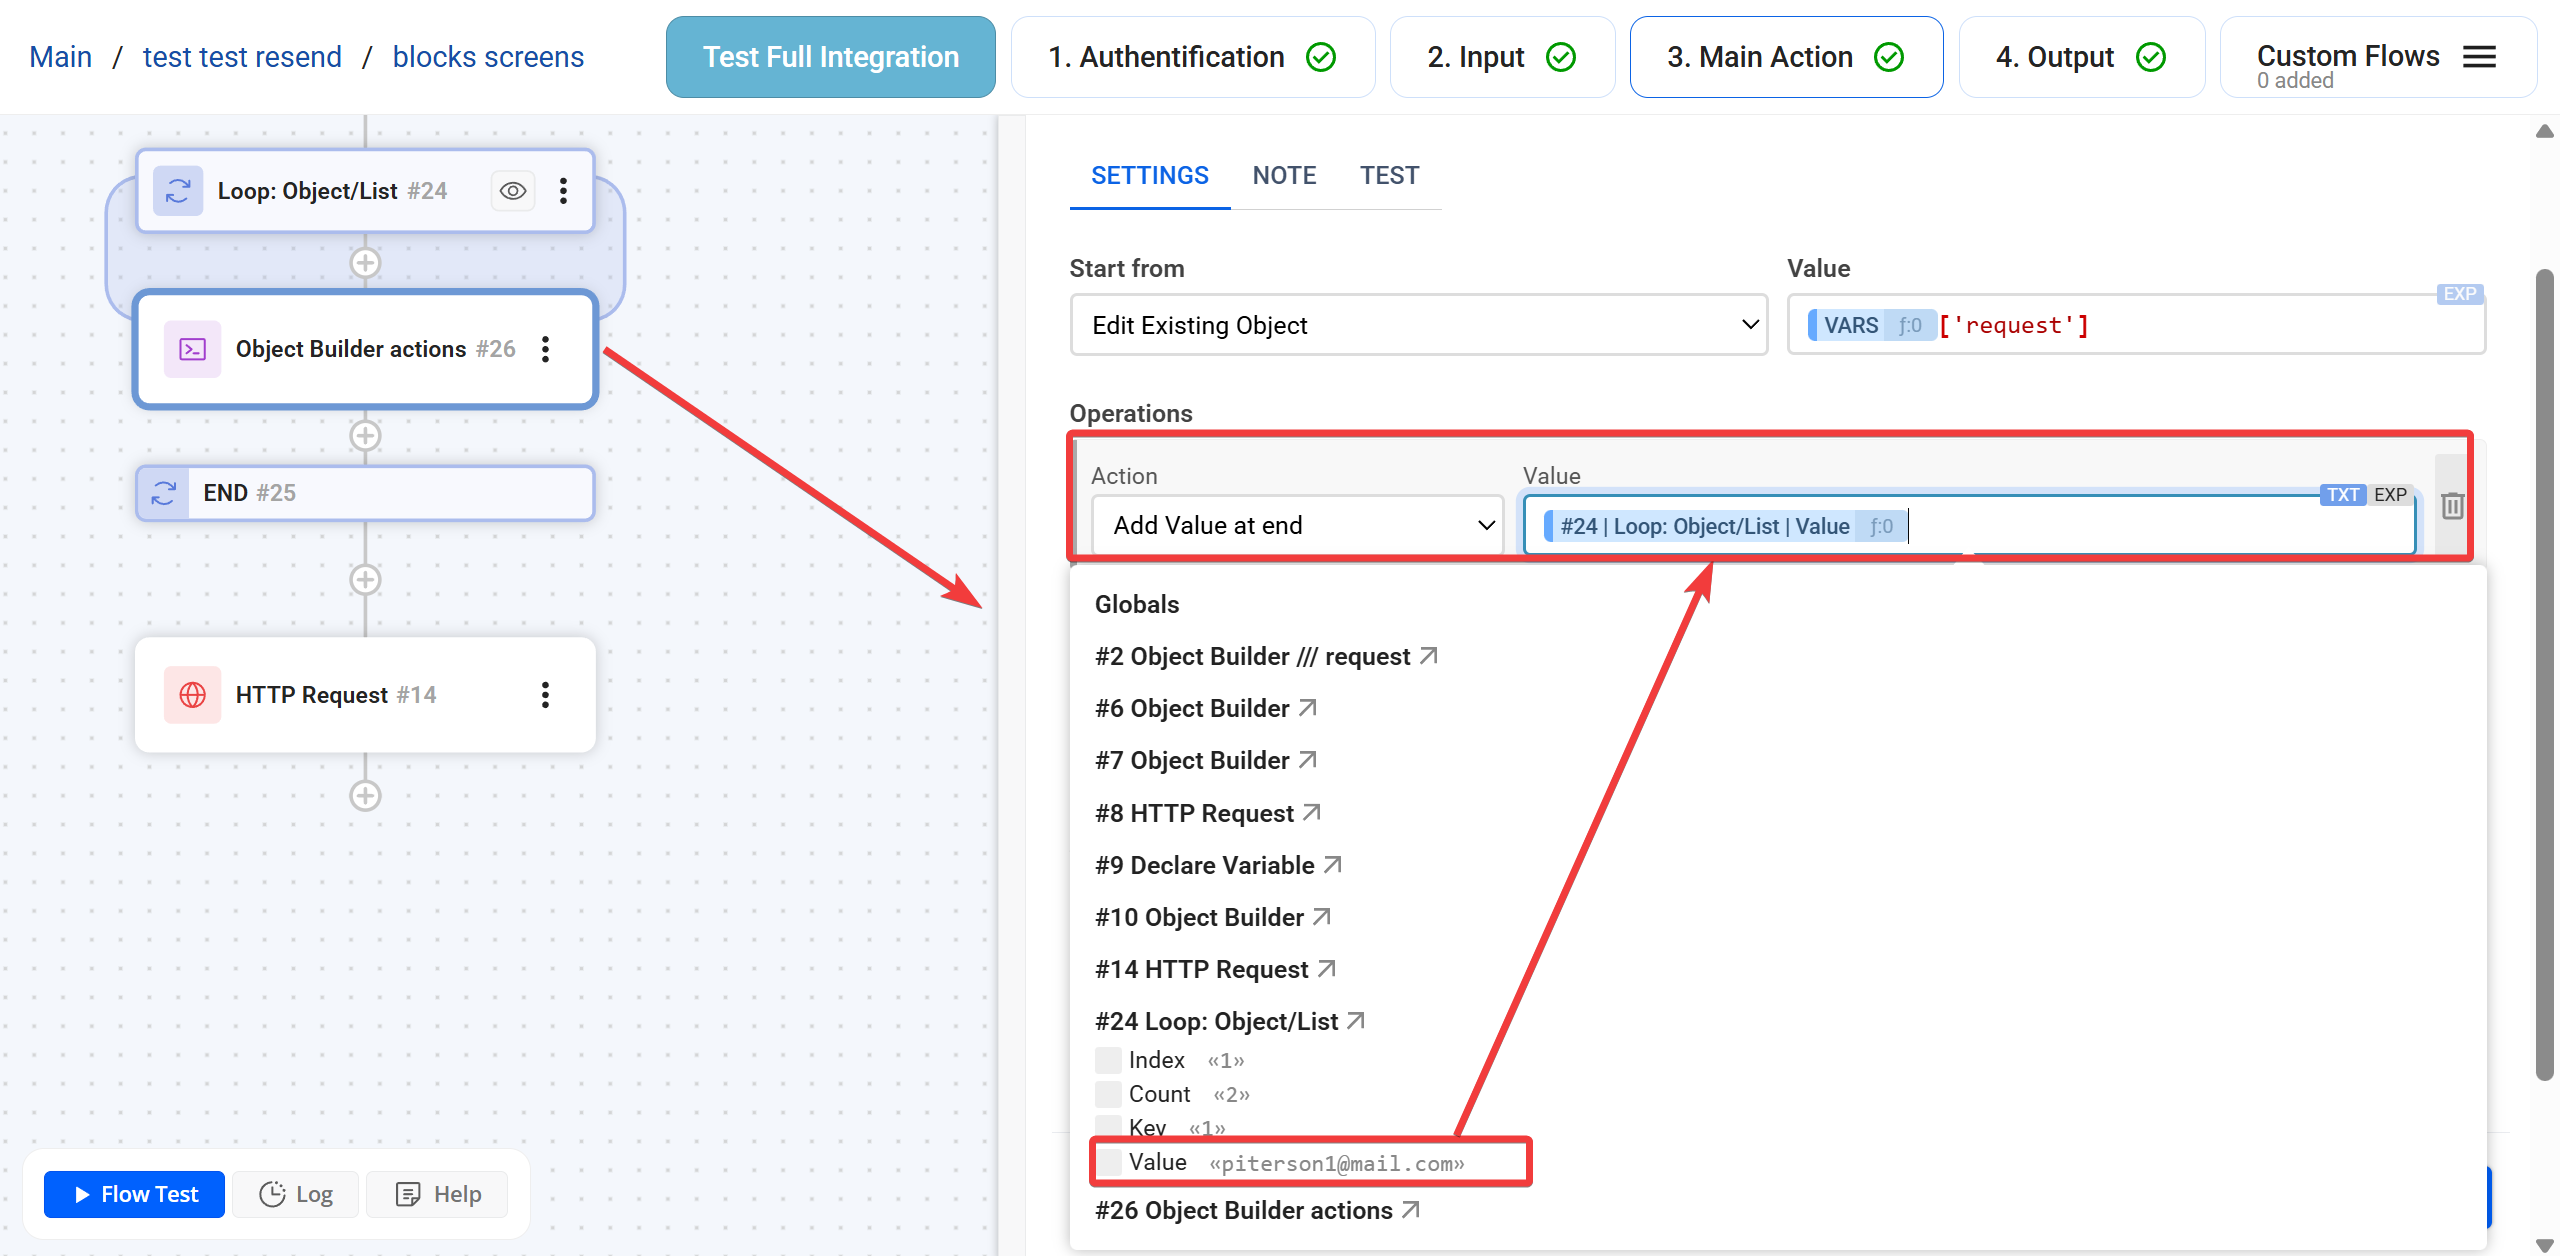
Task: Toggle the eye icon on the Loop #24 block
Action: (x=513, y=191)
